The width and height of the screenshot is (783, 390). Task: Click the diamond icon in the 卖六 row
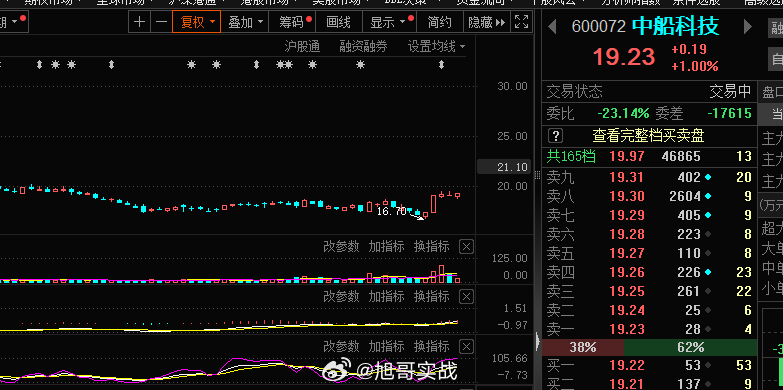(708, 234)
